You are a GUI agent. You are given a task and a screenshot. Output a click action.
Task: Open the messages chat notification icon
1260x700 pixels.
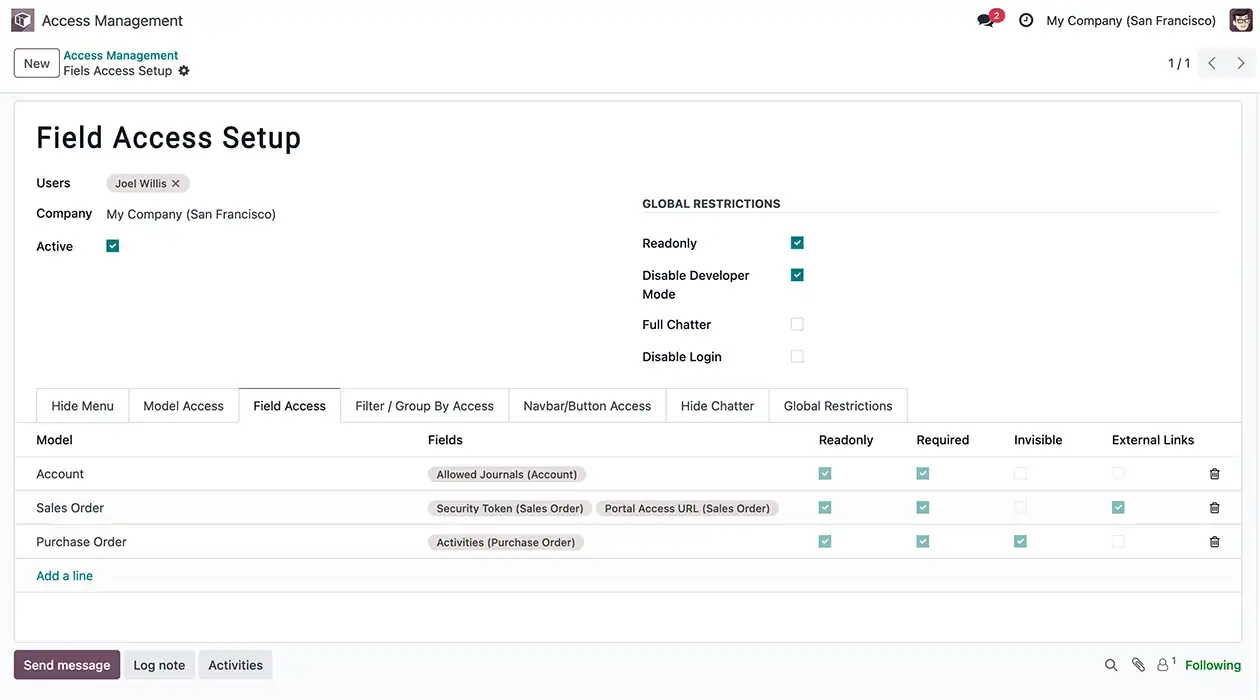(x=986, y=20)
